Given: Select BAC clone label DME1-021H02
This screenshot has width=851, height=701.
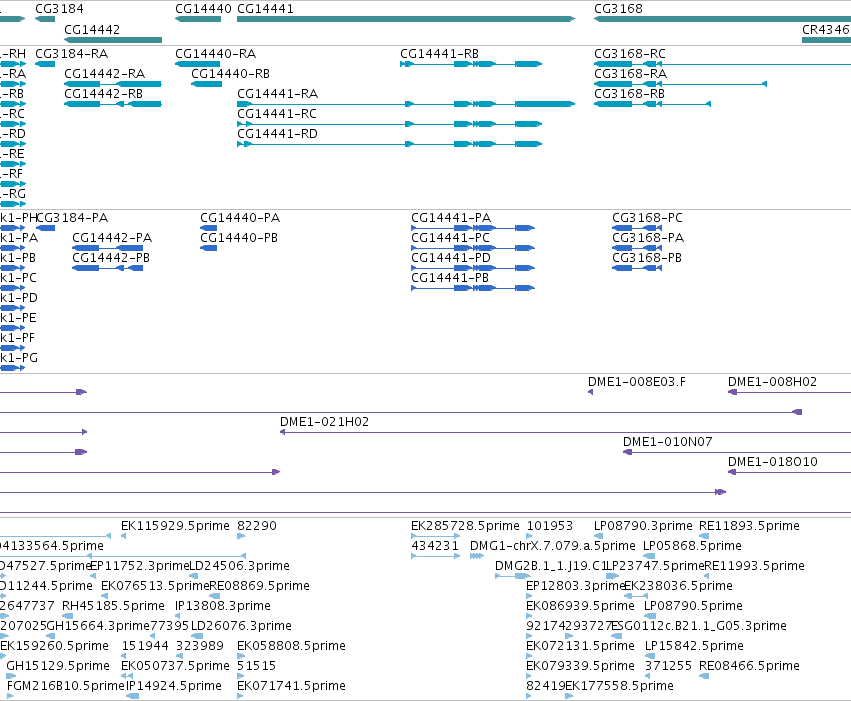Looking at the screenshot, I should click(x=325, y=422).
